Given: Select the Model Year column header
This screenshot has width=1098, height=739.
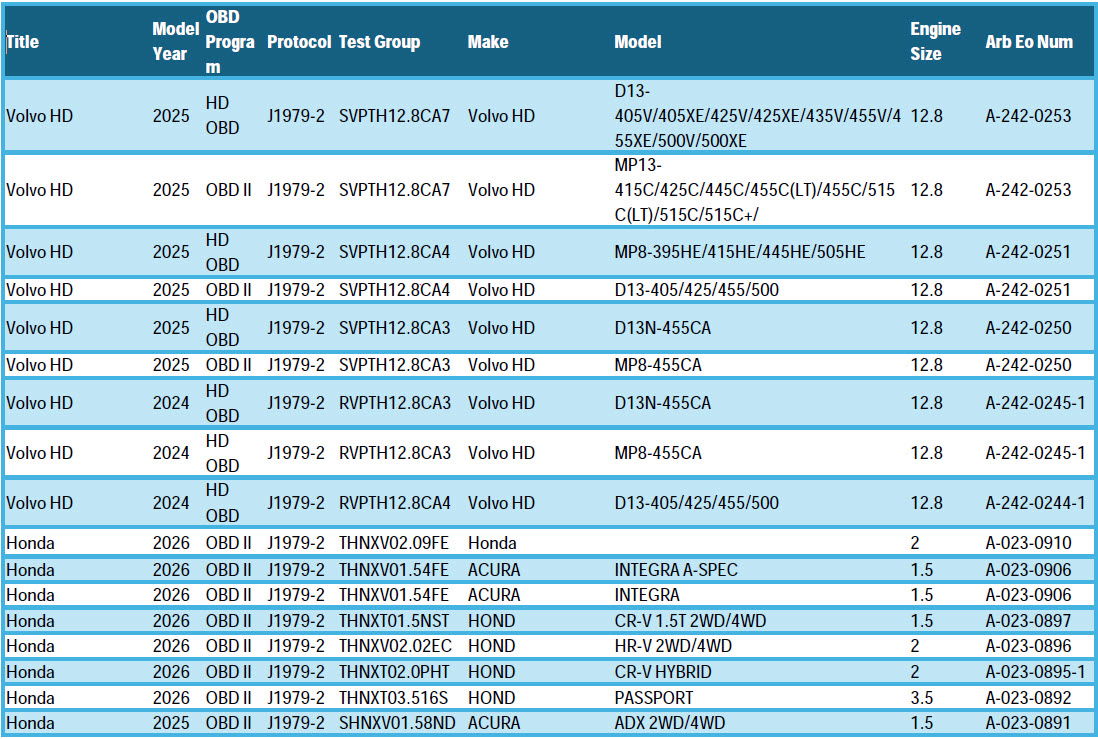Looking at the screenshot, I should [x=170, y=42].
